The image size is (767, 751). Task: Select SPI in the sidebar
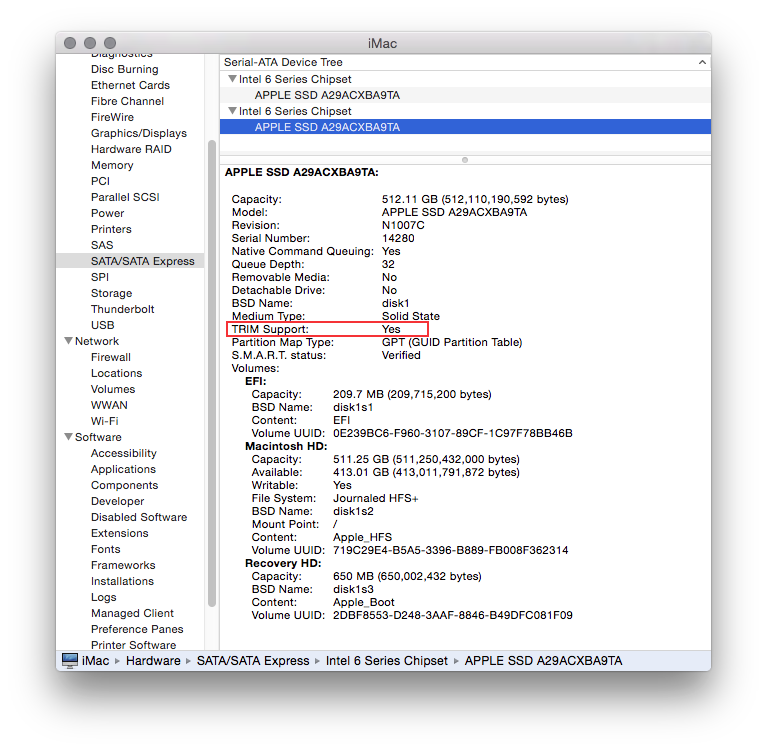(x=100, y=277)
